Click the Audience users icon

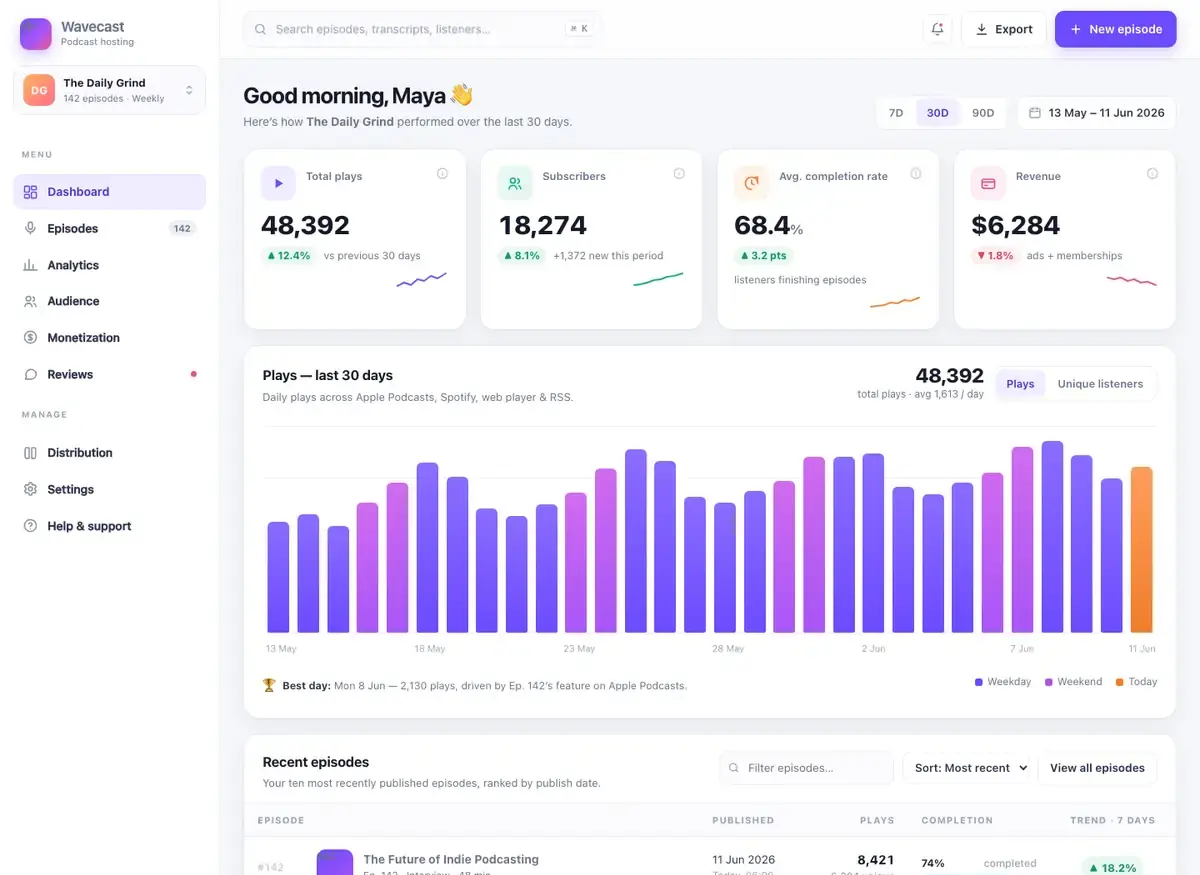(x=30, y=301)
